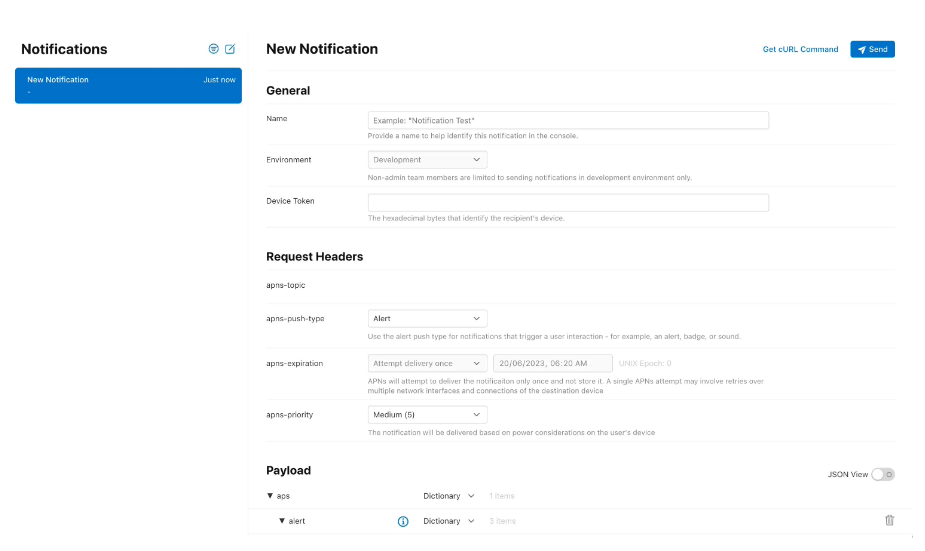Toggle the JSON View switch
Image resolution: width=925 pixels, height=551 pixels.
click(882, 474)
